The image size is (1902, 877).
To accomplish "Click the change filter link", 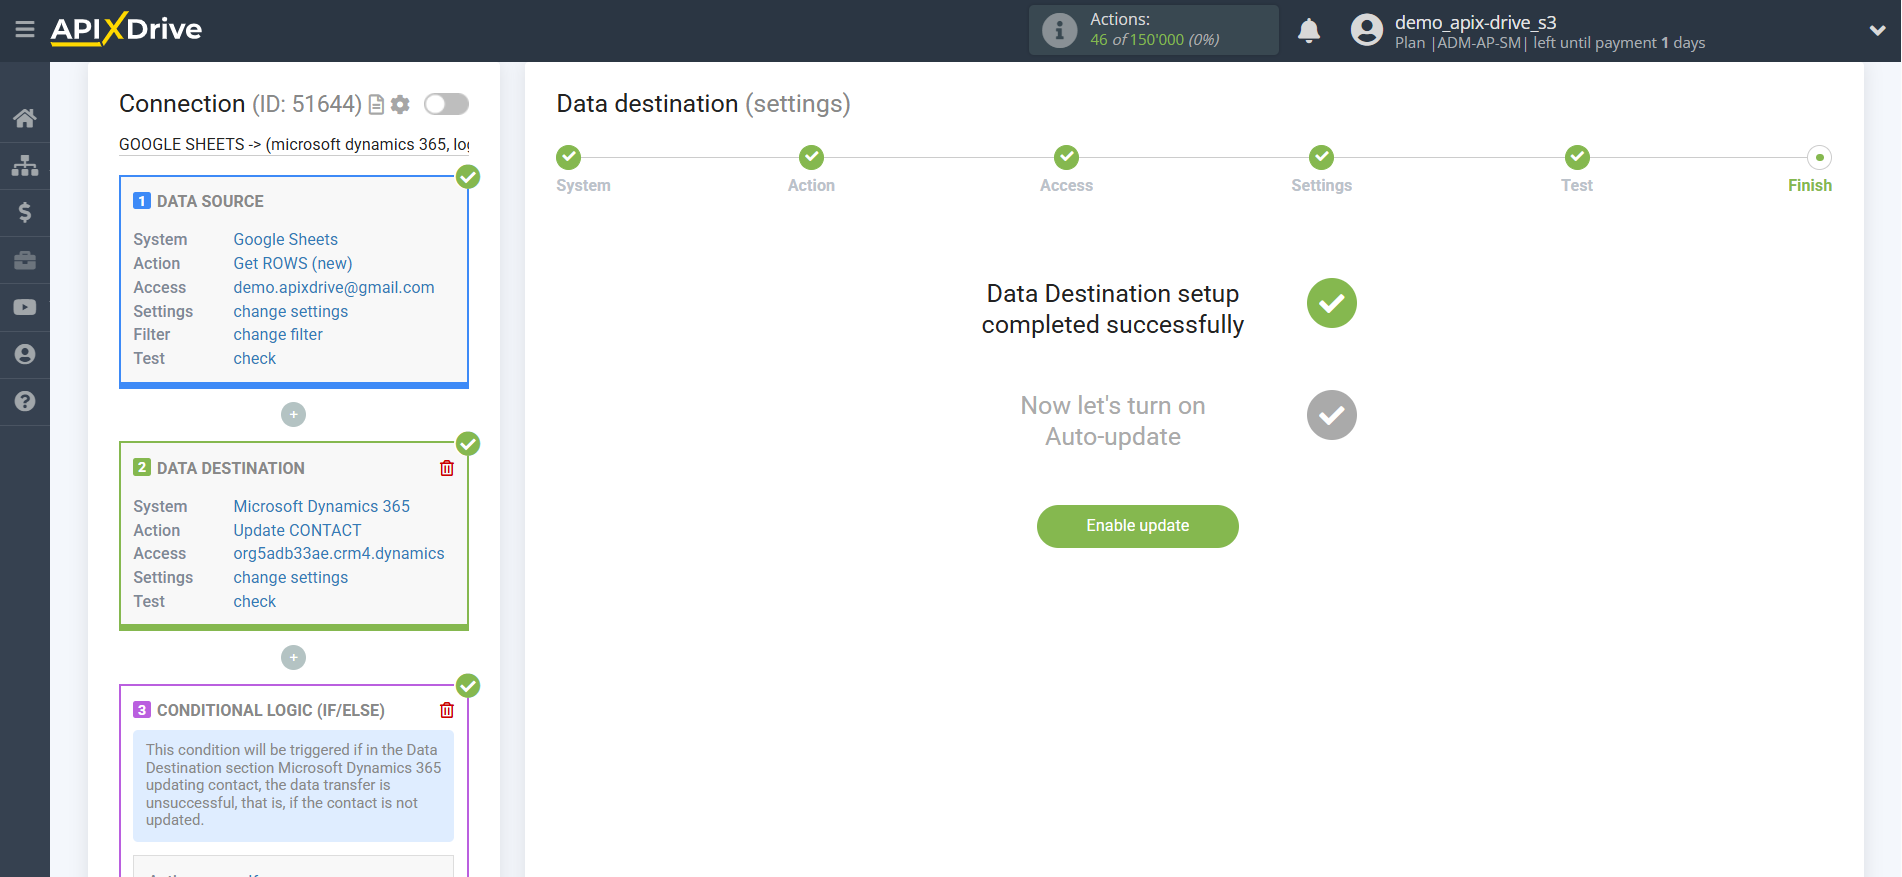I will (x=278, y=334).
